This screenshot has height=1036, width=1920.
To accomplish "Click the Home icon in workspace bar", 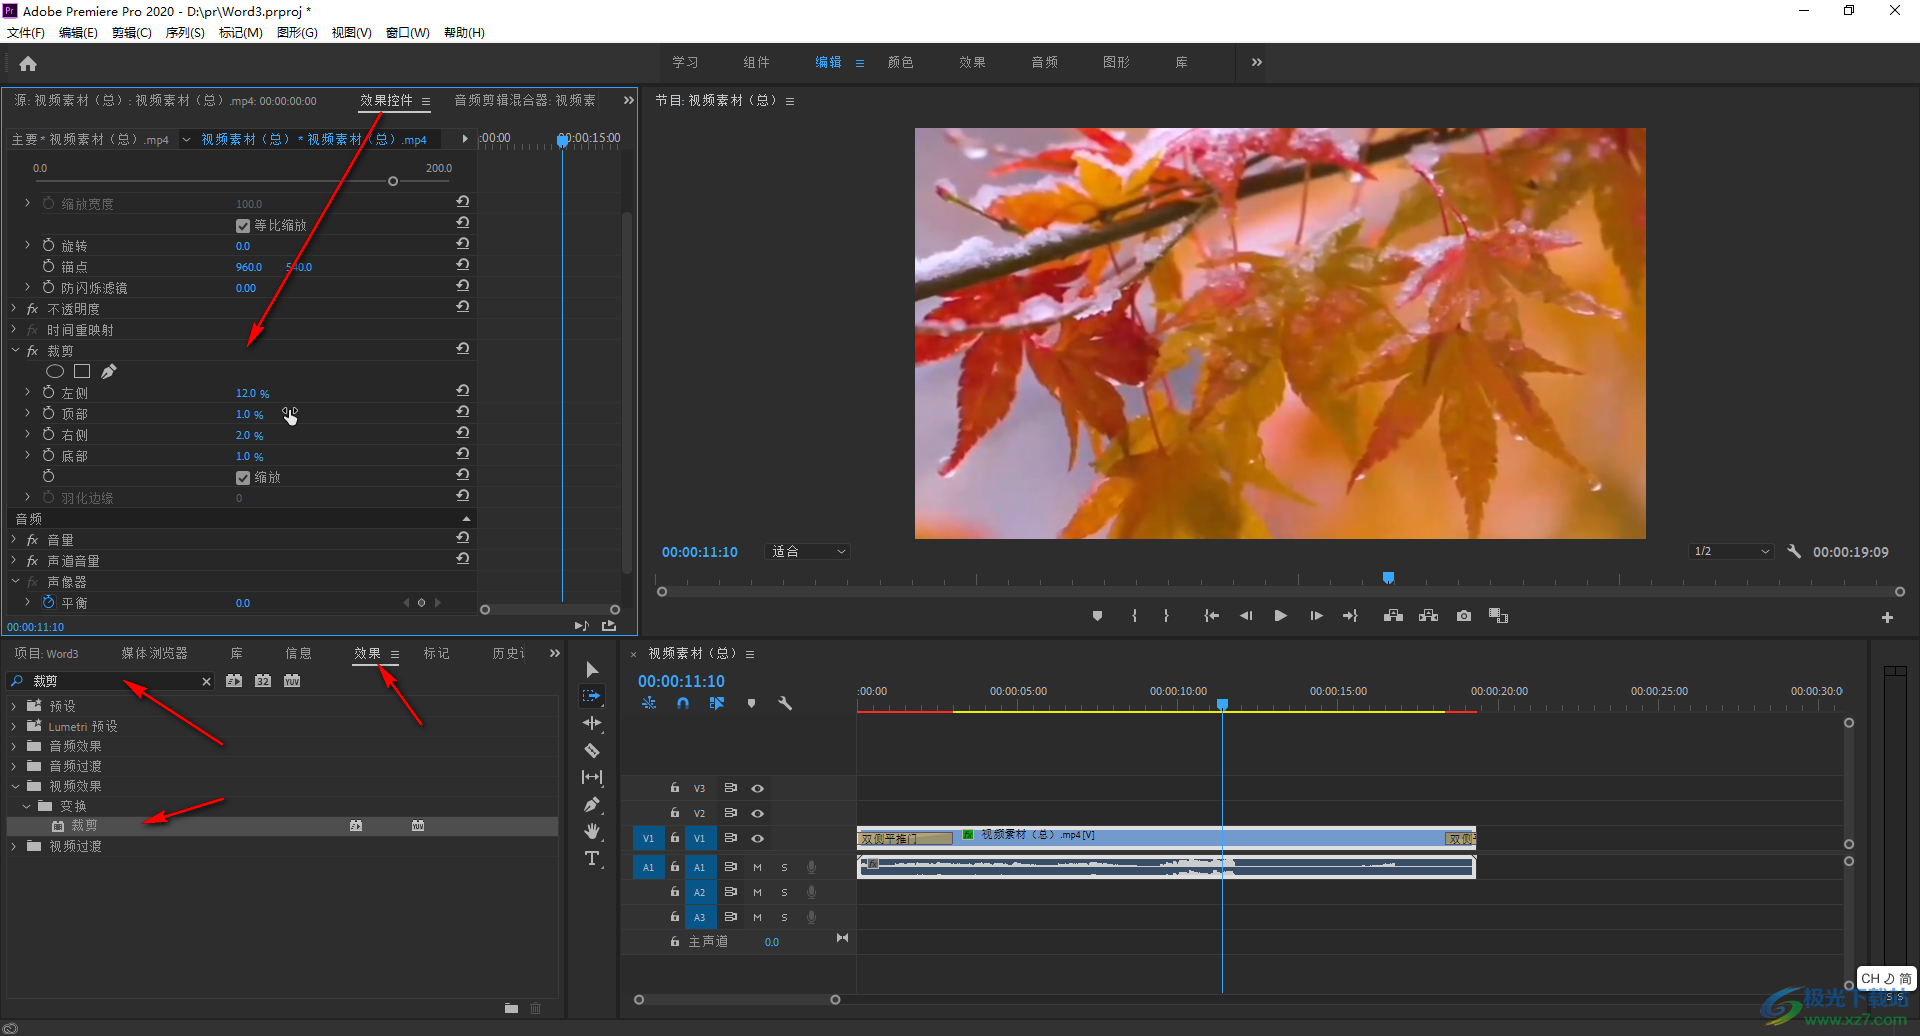I will [28, 64].
